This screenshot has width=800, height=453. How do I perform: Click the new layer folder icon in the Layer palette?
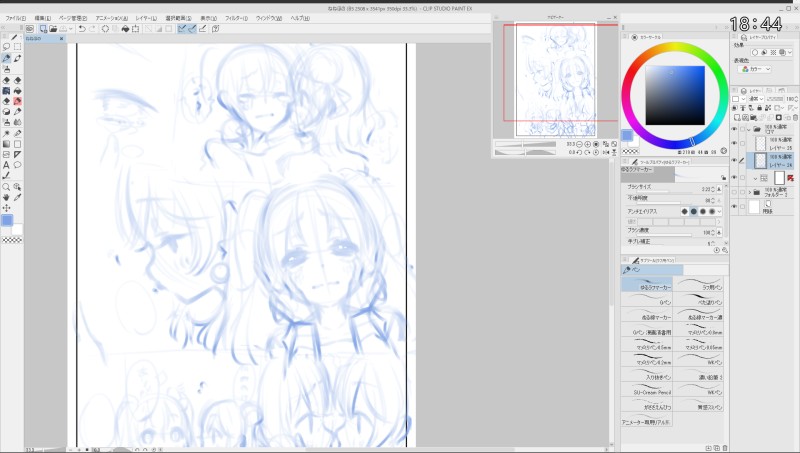pyautogui.click(x=754, y=117)
